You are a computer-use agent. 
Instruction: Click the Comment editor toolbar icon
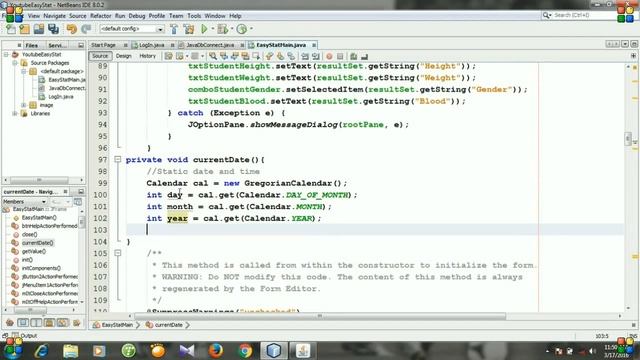coord(353,56)
